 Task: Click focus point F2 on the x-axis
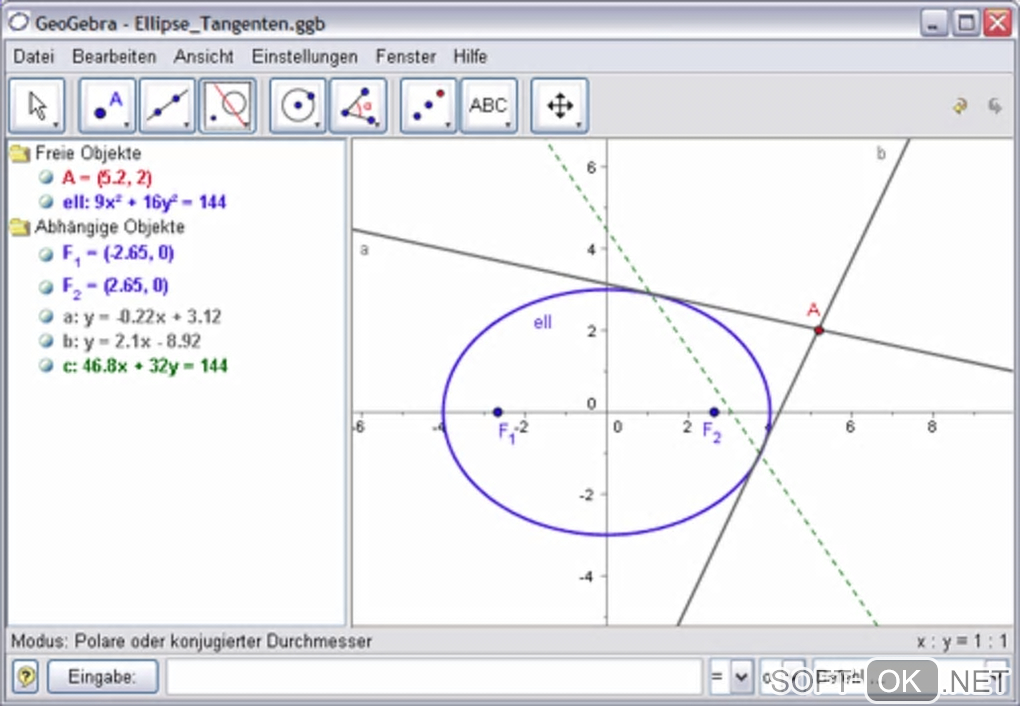point(714,412)
